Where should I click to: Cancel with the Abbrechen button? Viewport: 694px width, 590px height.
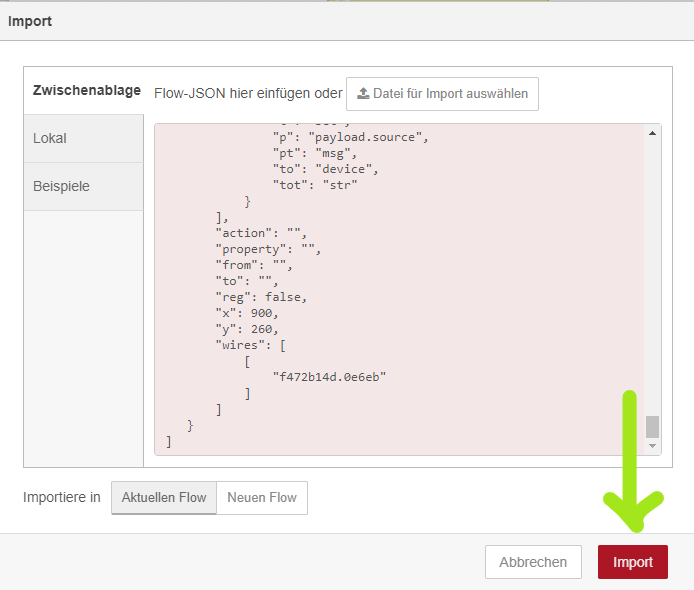click(533, 562)
